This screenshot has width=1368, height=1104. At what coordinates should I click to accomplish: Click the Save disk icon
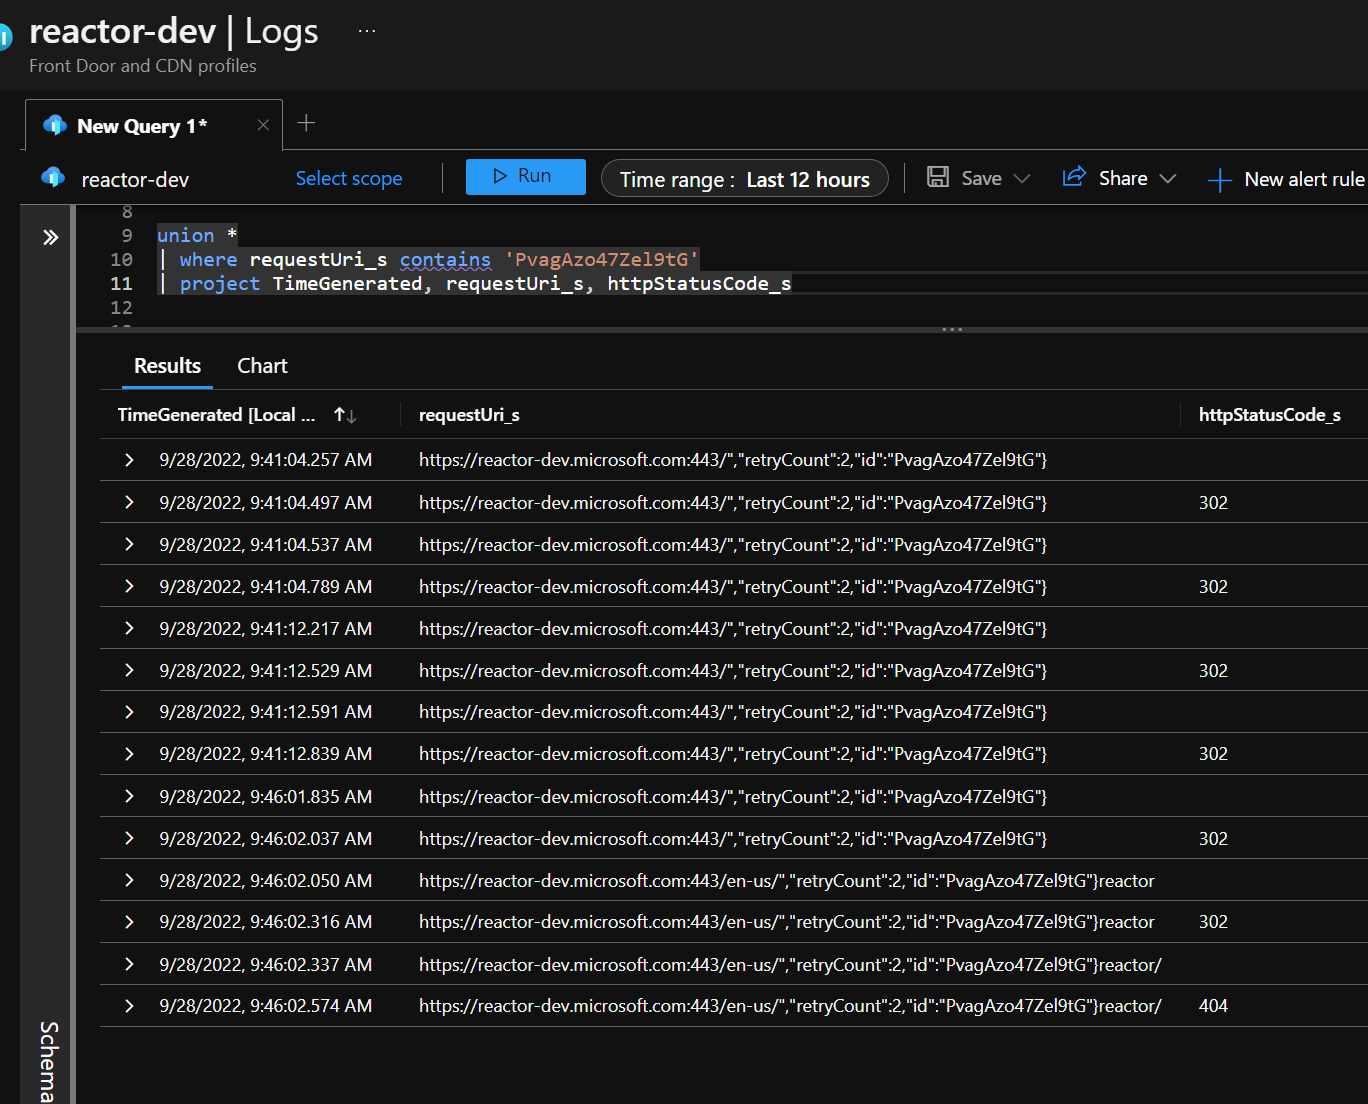point(938,177)
